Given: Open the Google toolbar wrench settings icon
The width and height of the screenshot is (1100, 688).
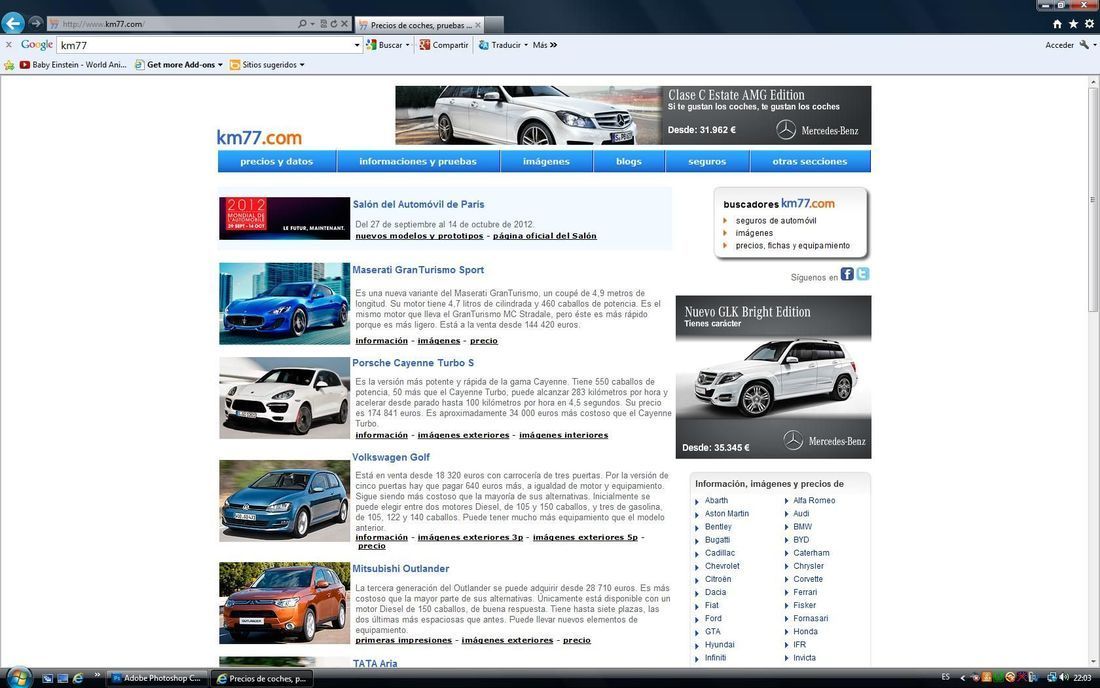Looking at the screenshot, I should [1085, 45].
